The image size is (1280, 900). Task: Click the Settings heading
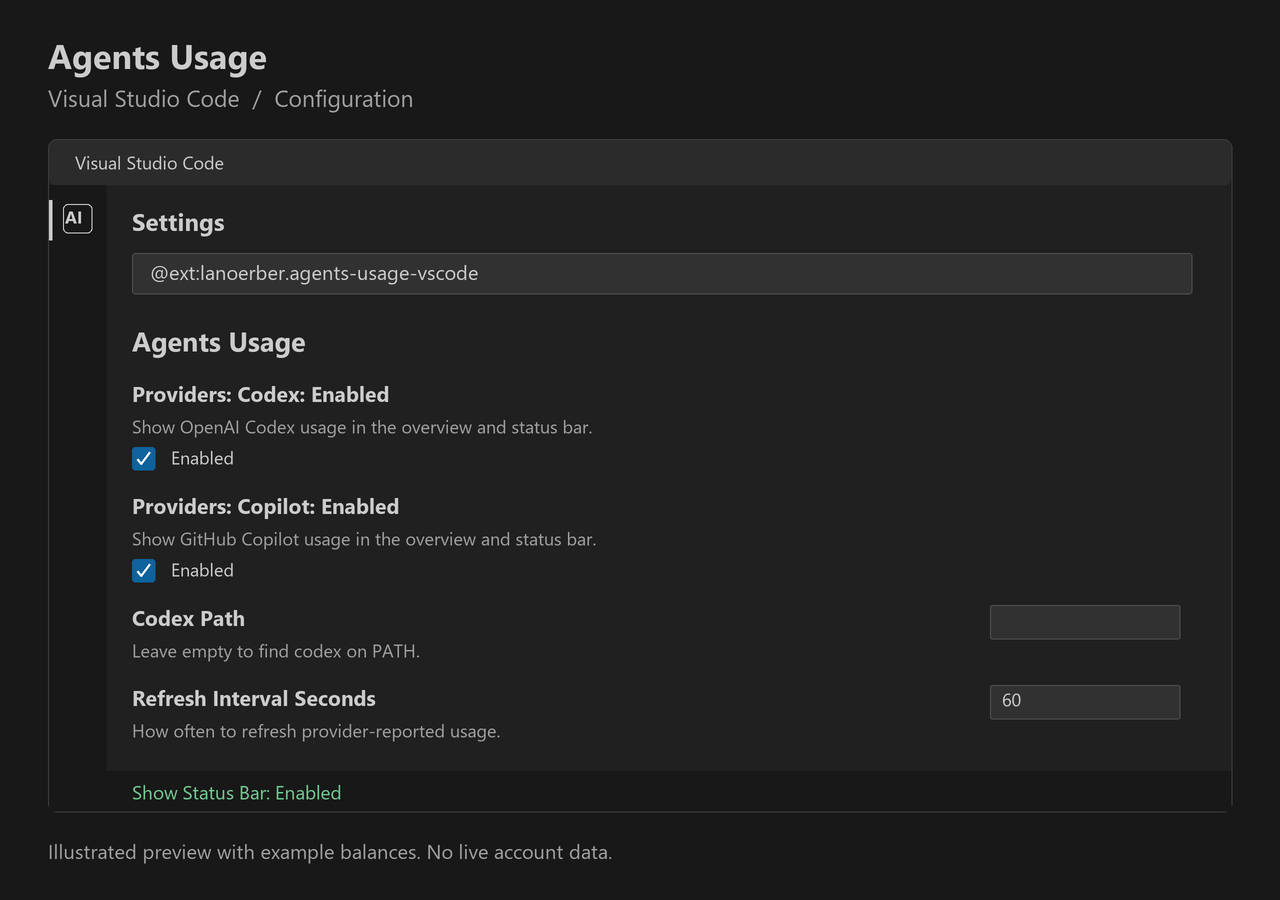[178, 223]
